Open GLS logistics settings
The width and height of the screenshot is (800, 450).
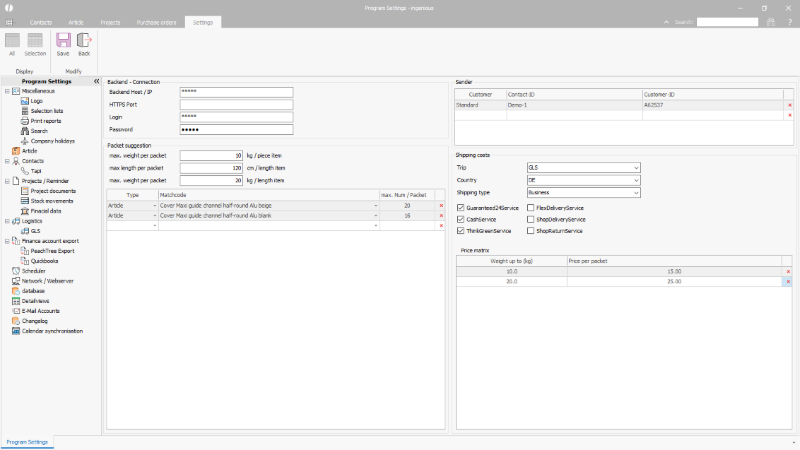click(x=35, y=231)
